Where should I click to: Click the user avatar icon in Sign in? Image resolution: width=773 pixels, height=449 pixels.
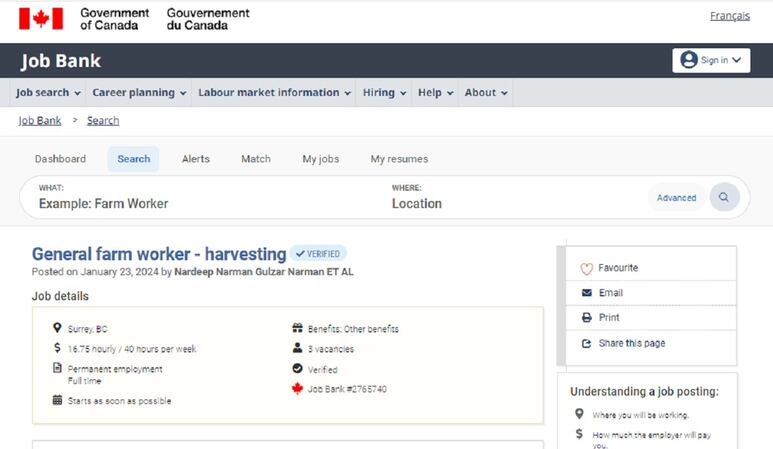(689, 60)
